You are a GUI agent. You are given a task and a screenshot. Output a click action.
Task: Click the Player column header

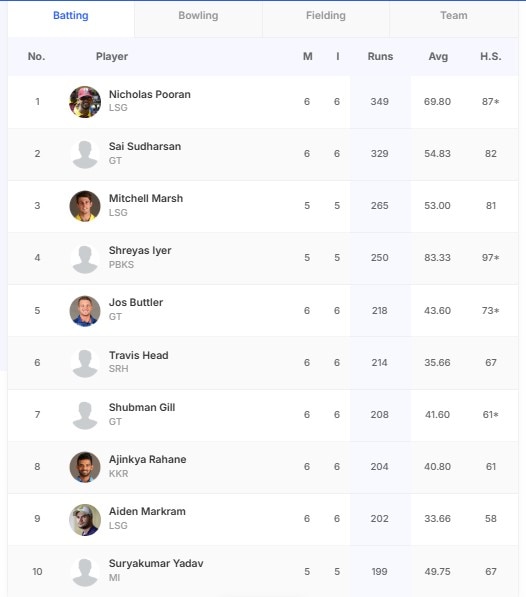coord(112,56)
